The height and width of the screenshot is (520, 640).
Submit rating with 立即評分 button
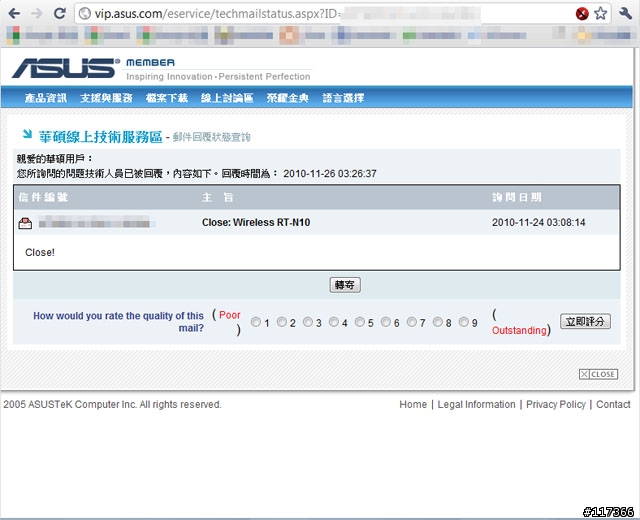point(585,321)
